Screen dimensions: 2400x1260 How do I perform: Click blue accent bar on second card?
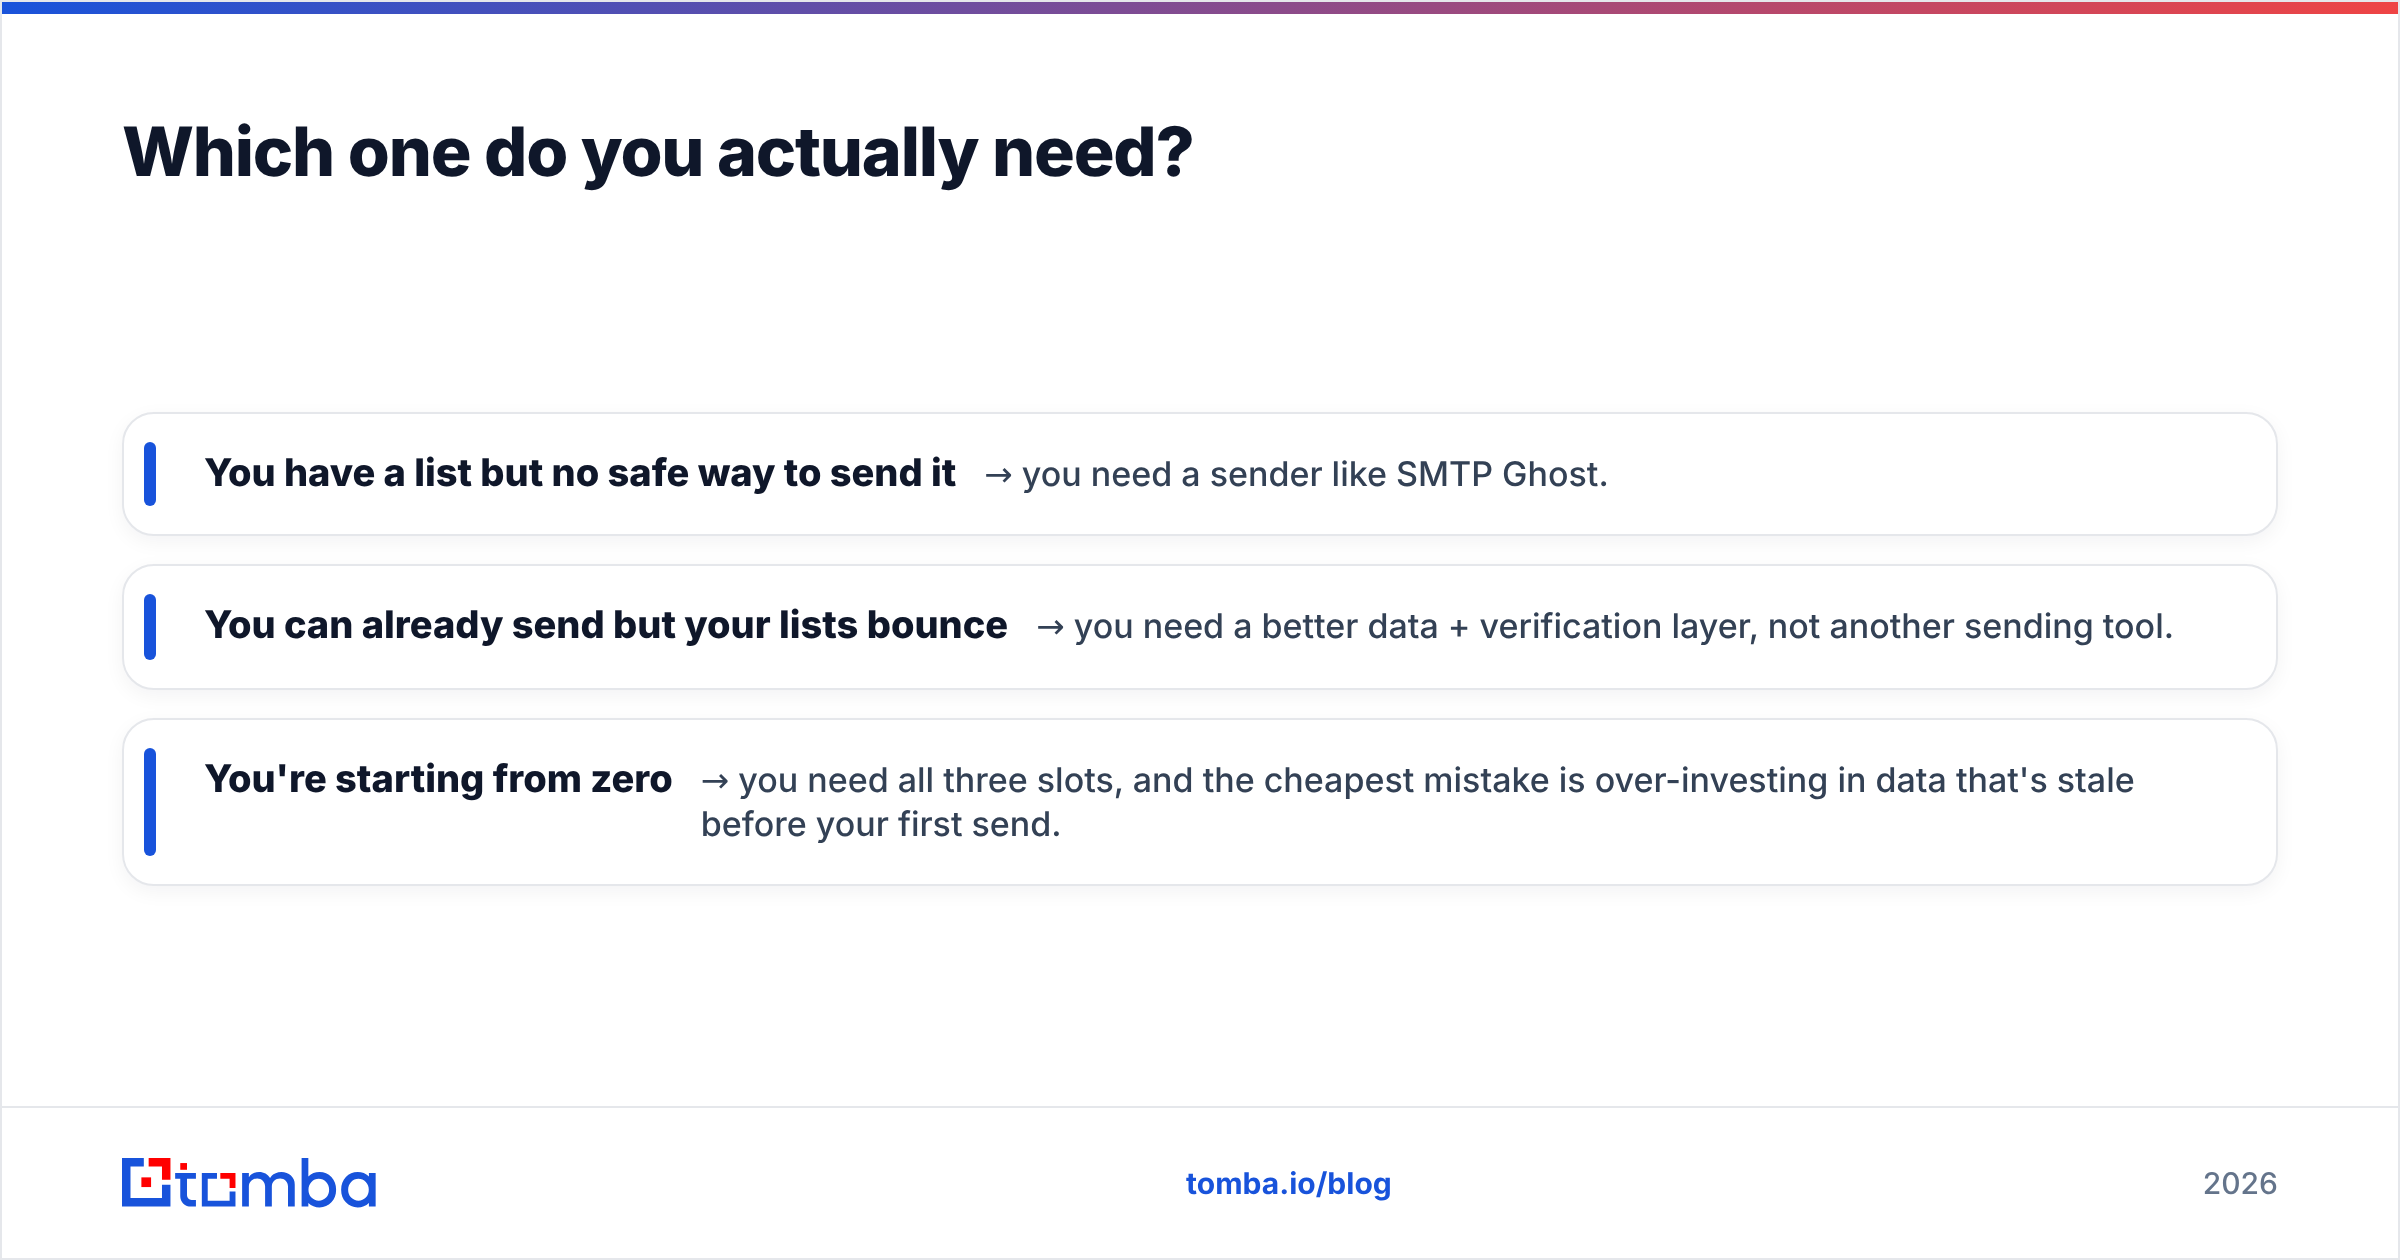click(x=150, y=626)
